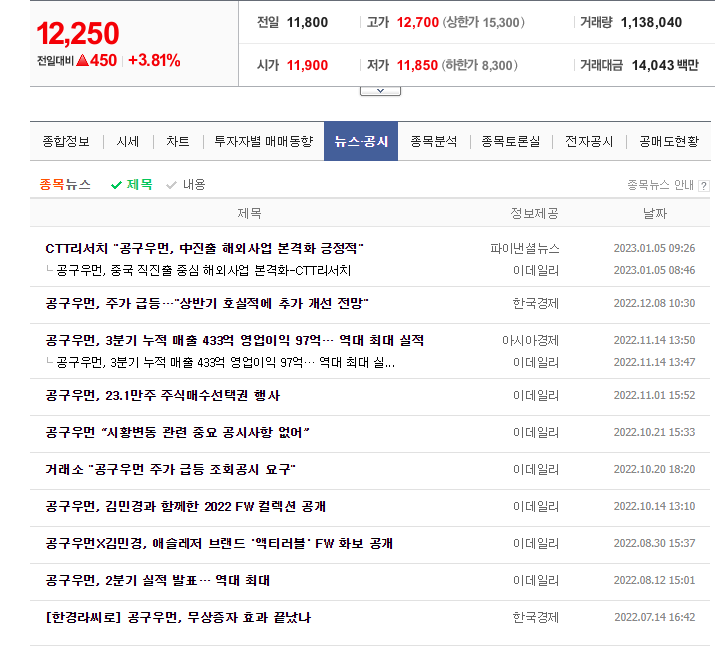This screenshot has height=654, width=715.
Task: Open headline 시황변동 관련 중요 공시사항 없어
Action: [177, 432]
